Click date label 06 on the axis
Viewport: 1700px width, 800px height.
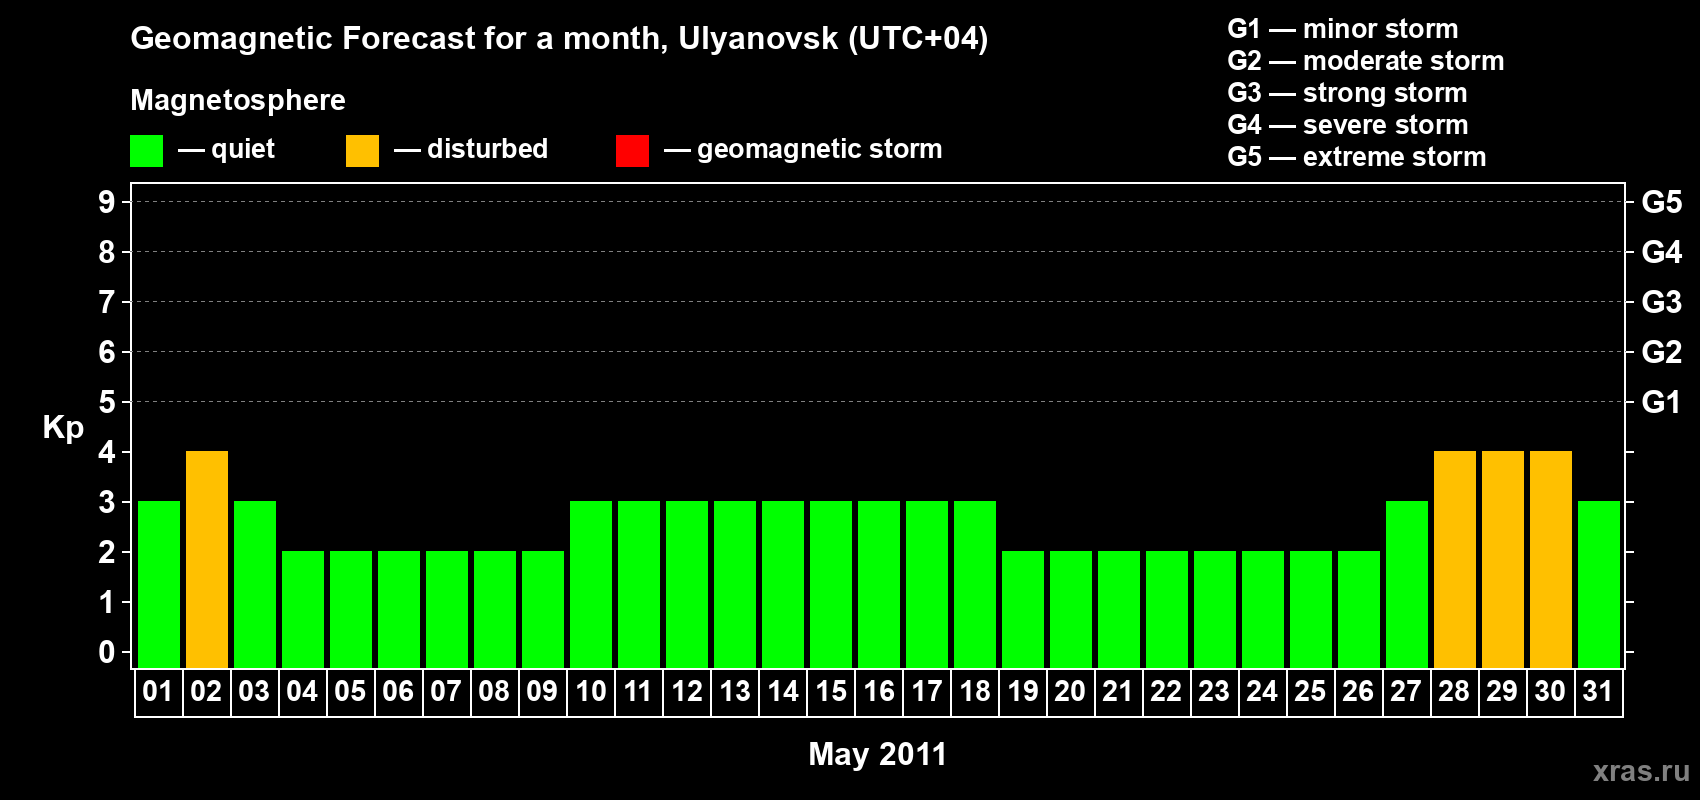click(398, 691)
